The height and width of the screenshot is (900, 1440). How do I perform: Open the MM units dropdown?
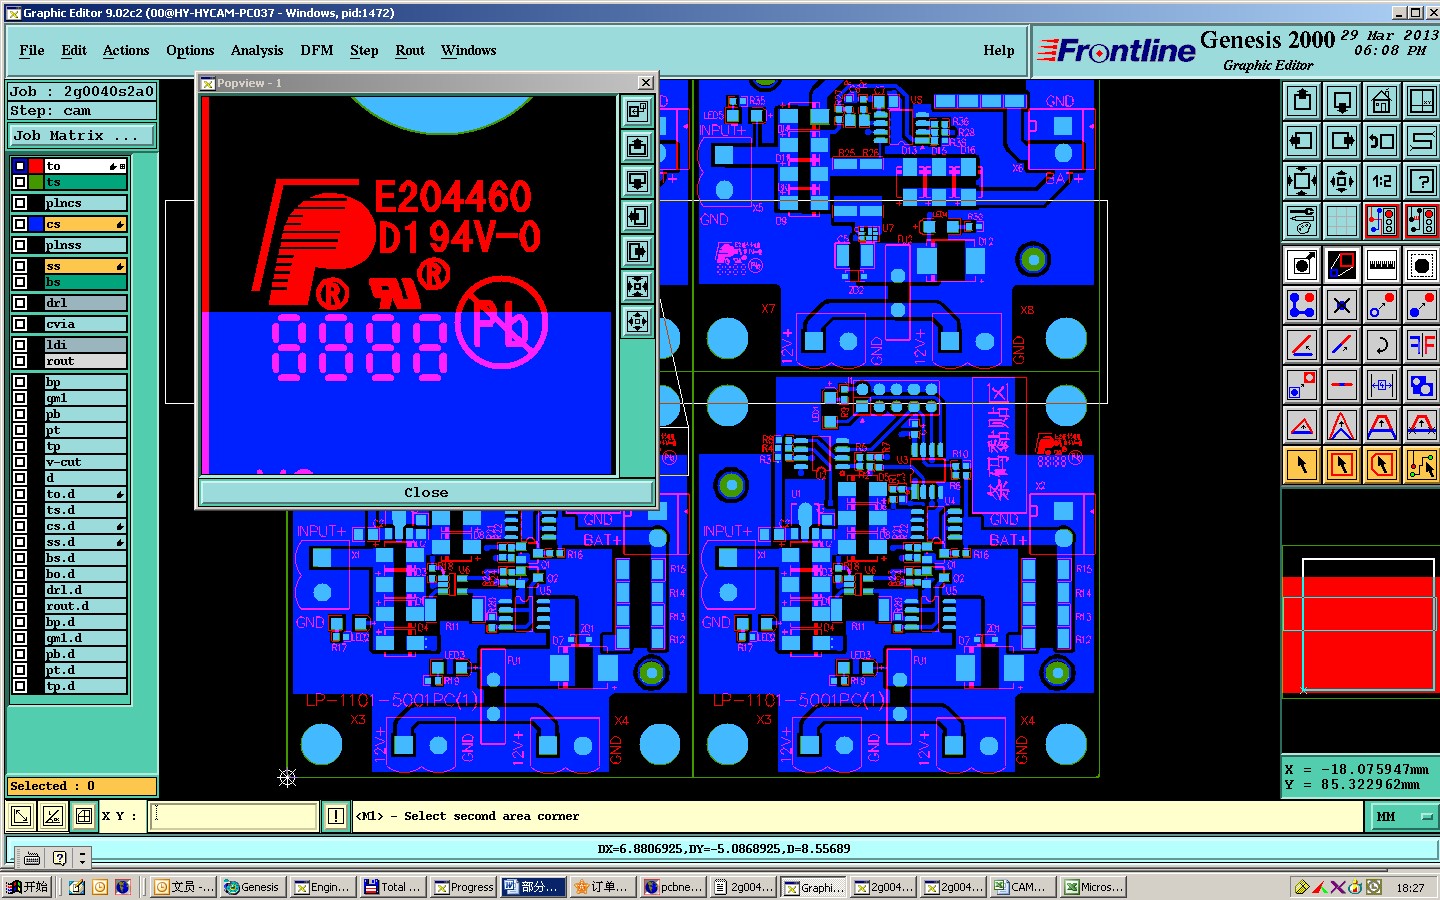(1402, 817)
